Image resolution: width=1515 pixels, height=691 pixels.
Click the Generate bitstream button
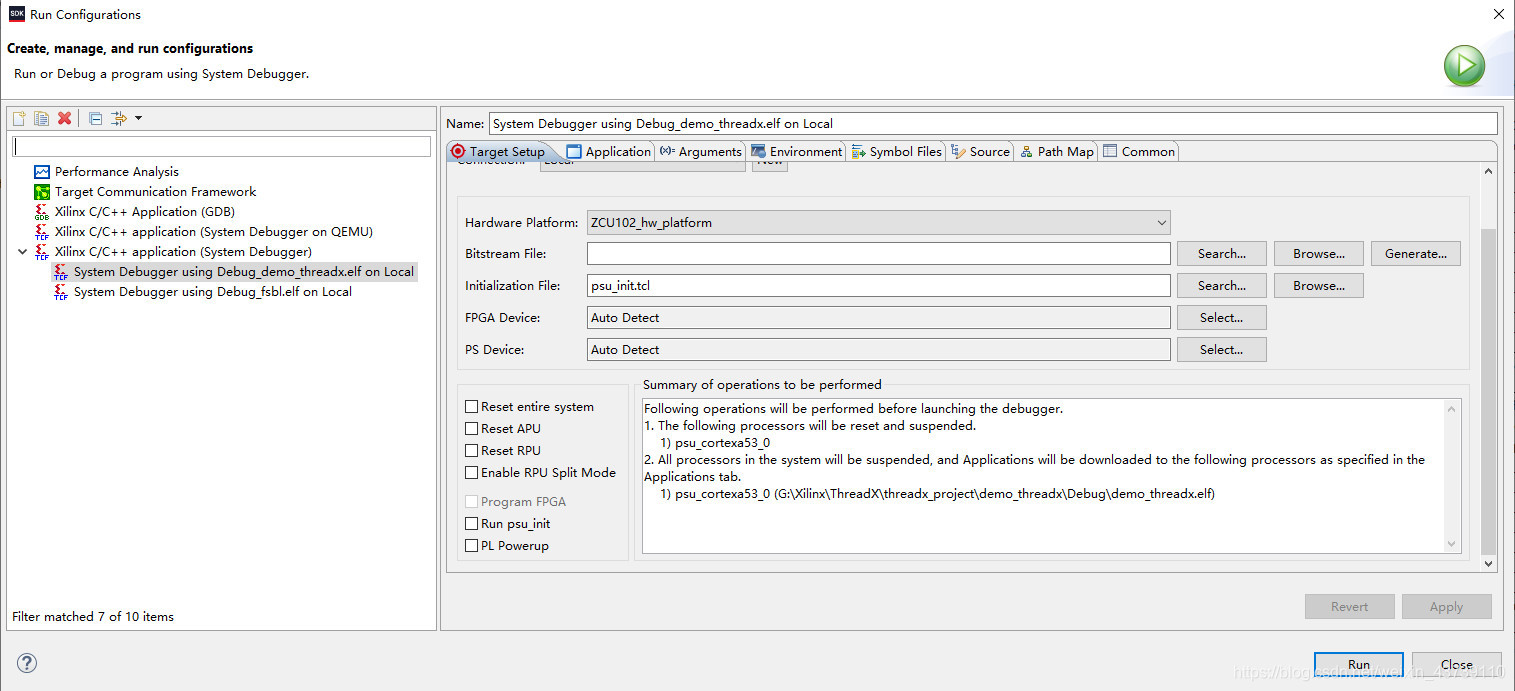click(x=1416, y=254)
